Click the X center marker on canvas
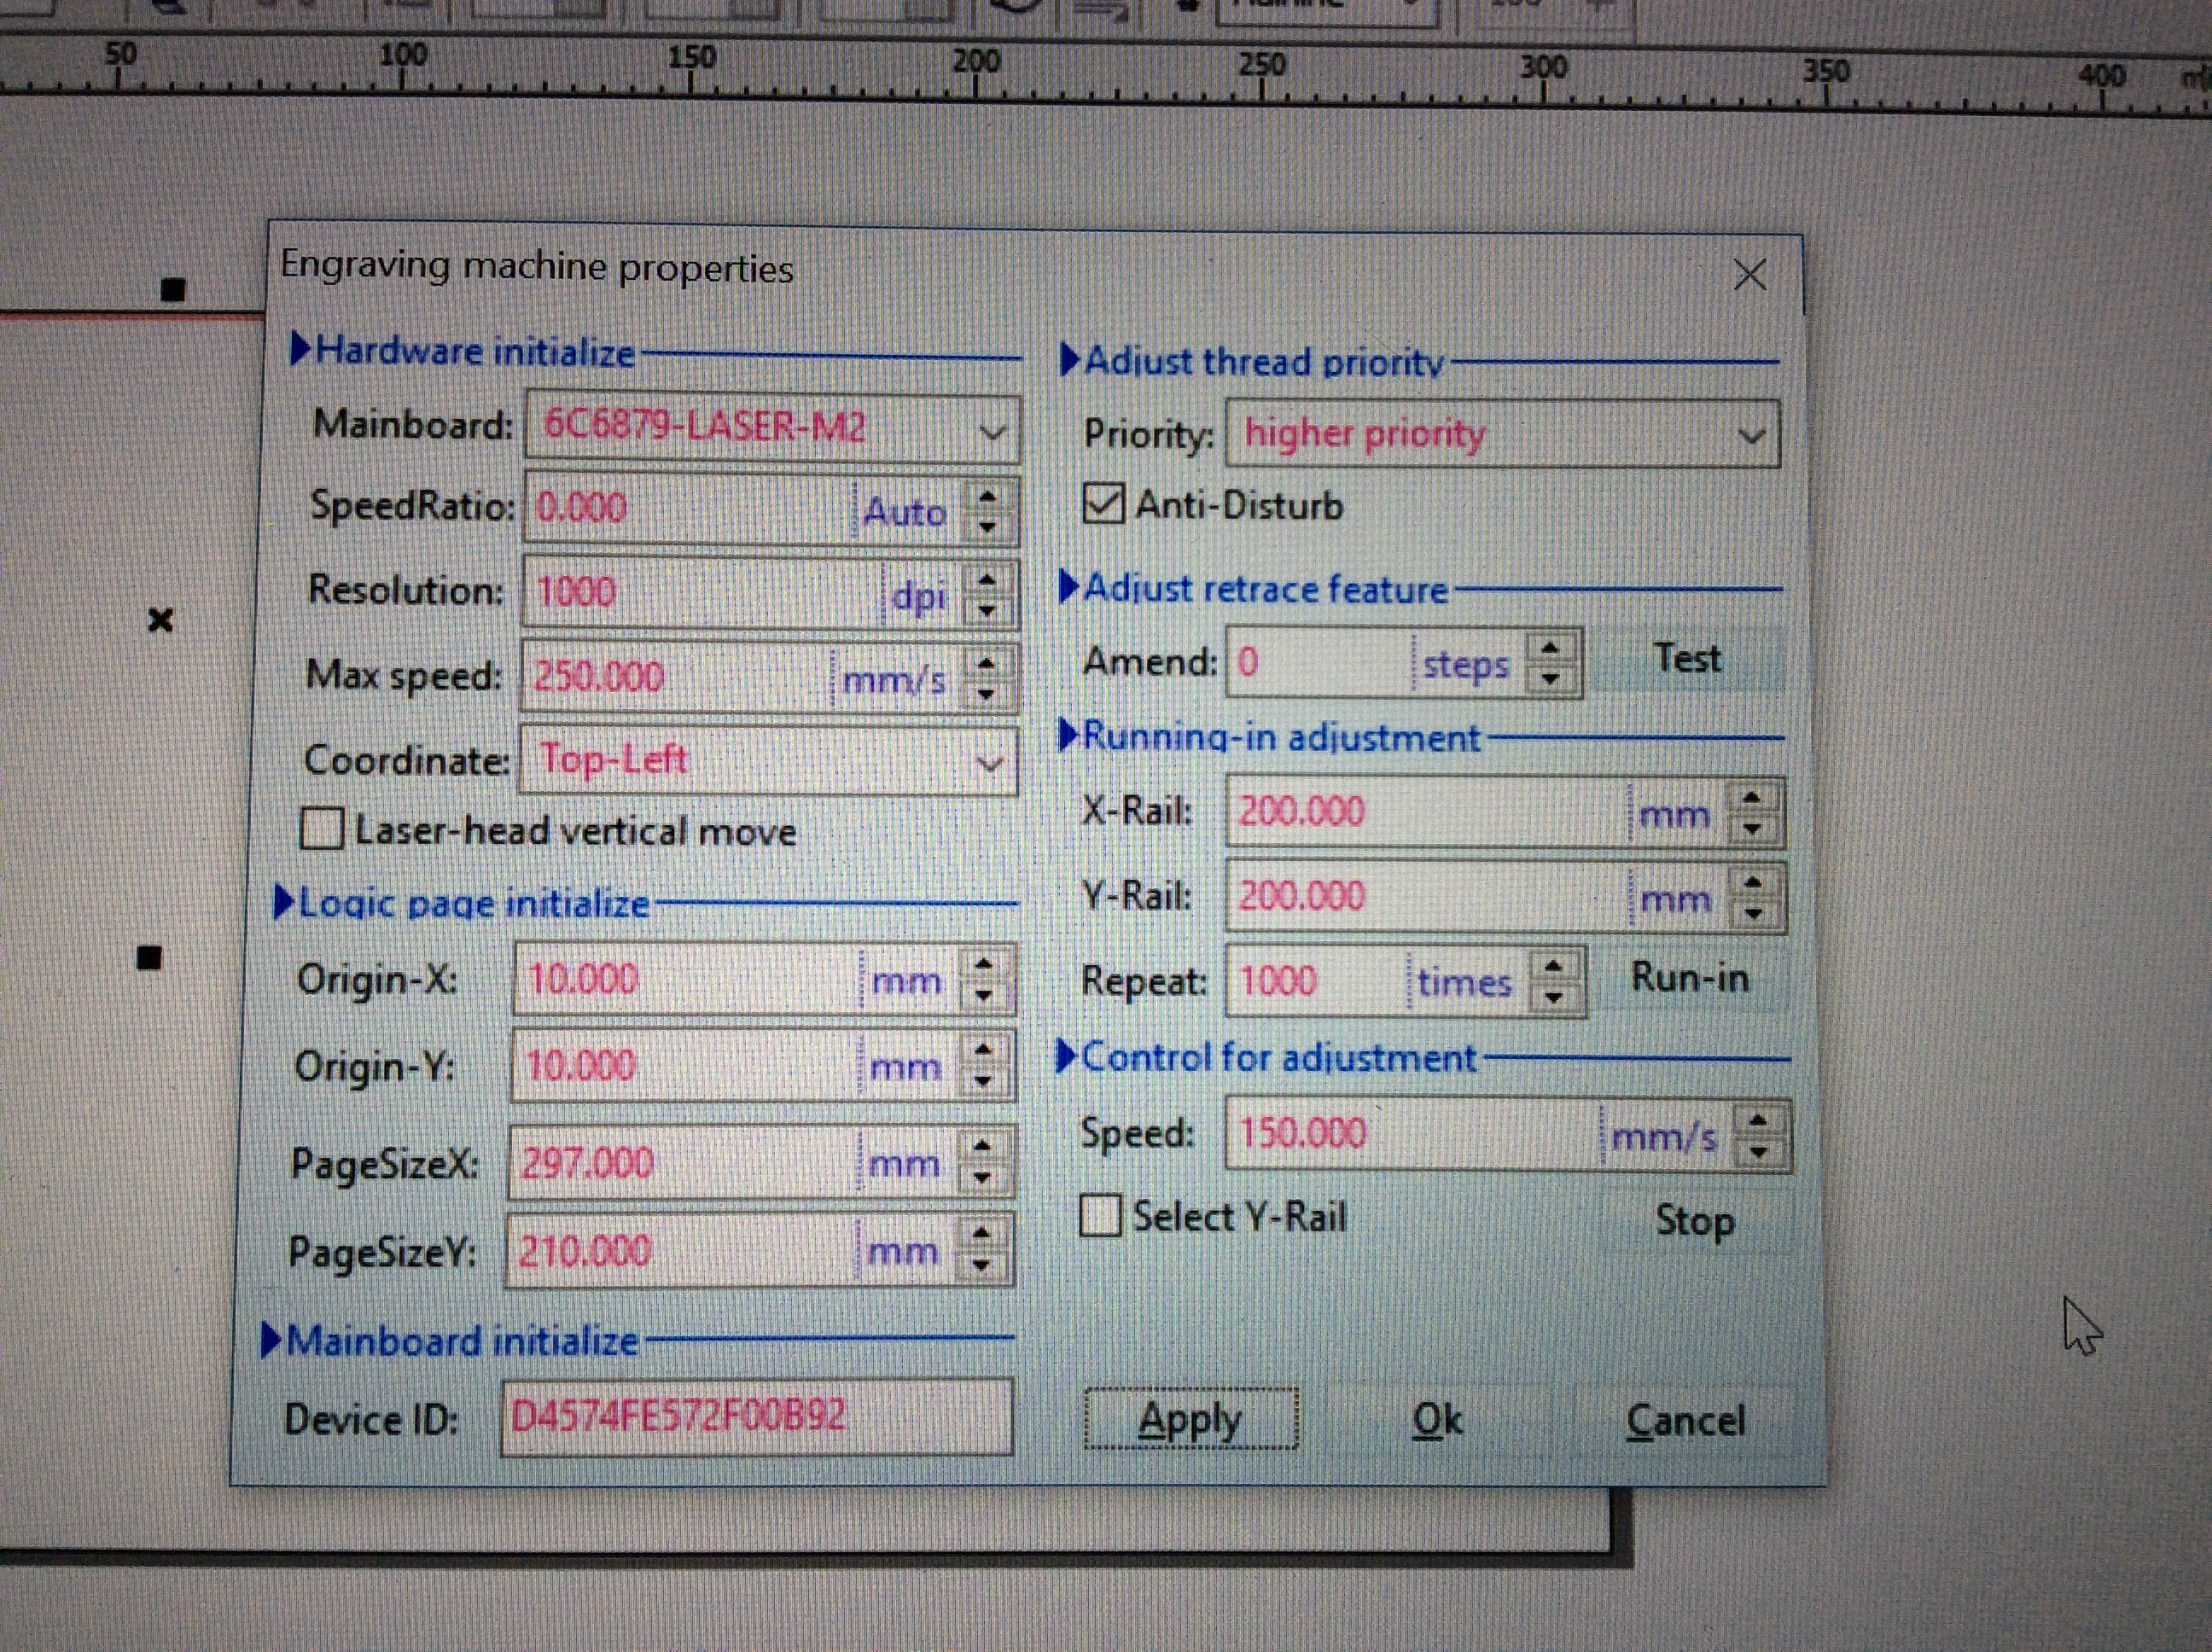2212x1652 pixels. click(x=160, y=620)
